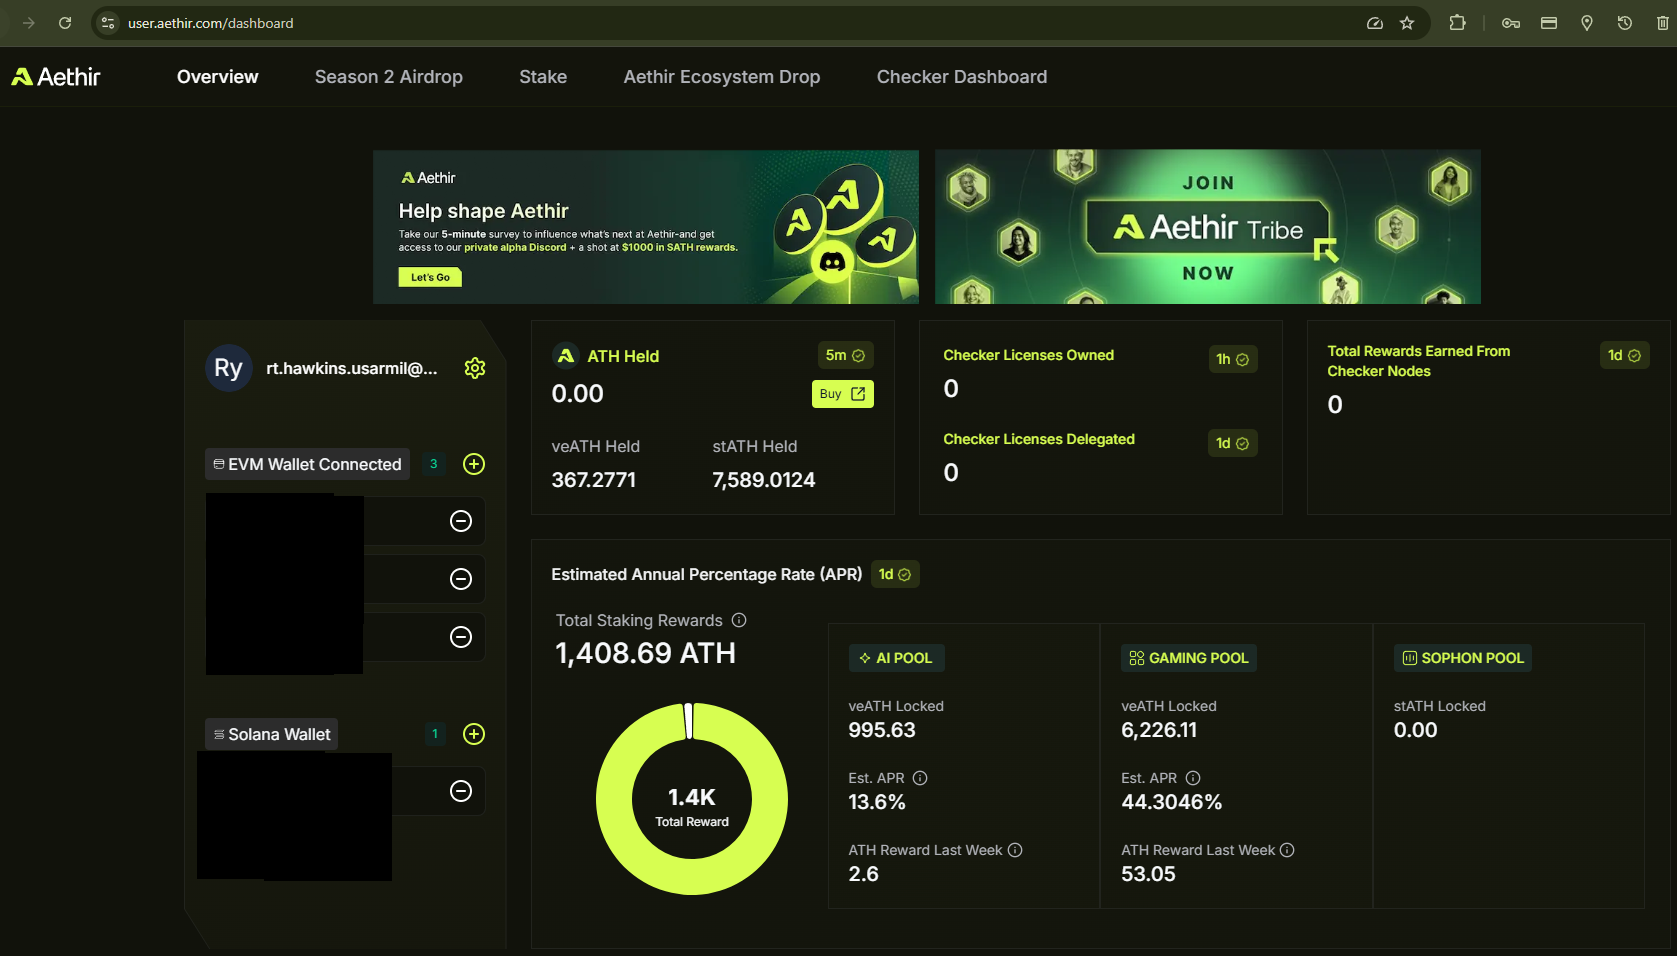The image size is (1677, 956).
Task: Click Gaming Pool last week reward 53.05
Action: [x=1148, y=874]
